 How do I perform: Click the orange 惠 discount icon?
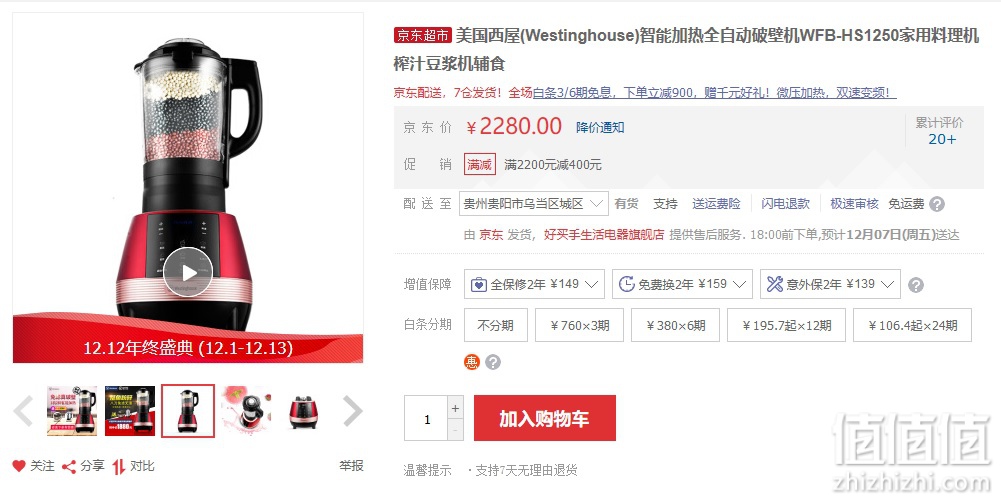pos(471,362)
